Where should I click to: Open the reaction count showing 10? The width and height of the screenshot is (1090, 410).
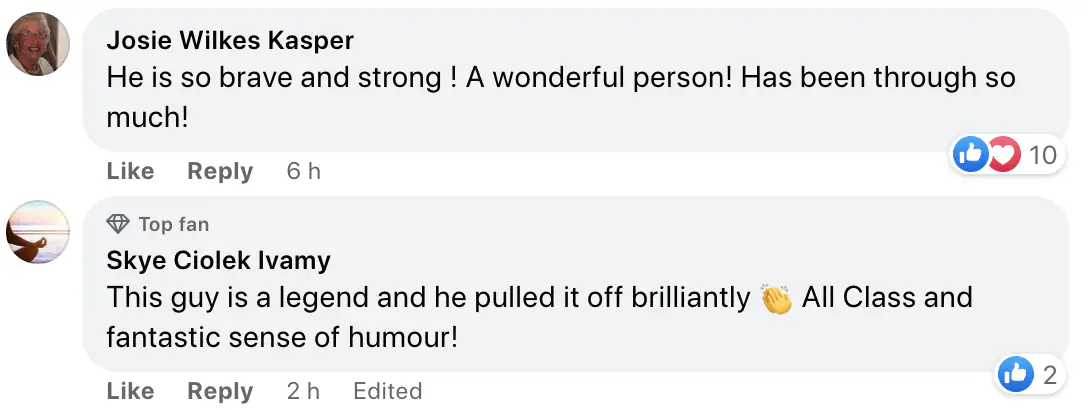pos(1042,155)
